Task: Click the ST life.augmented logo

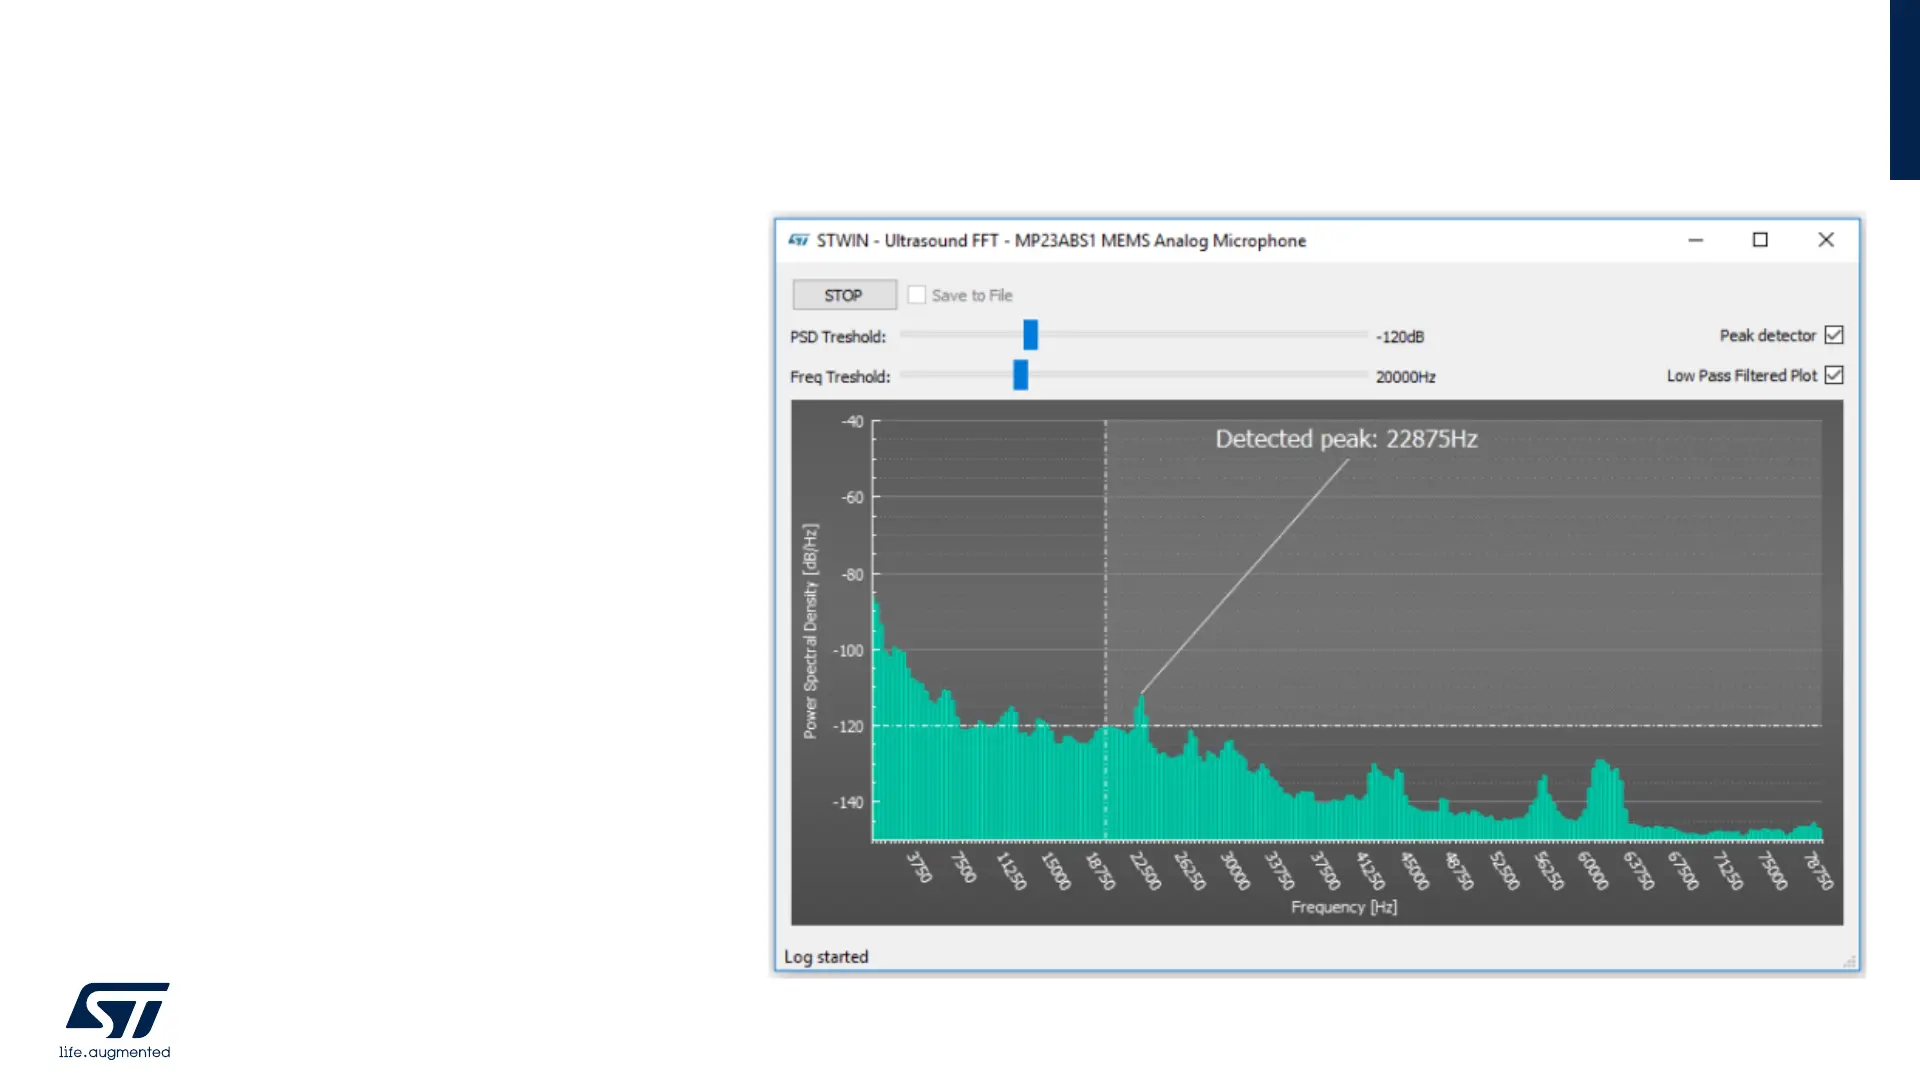Action: [116, 1020]
